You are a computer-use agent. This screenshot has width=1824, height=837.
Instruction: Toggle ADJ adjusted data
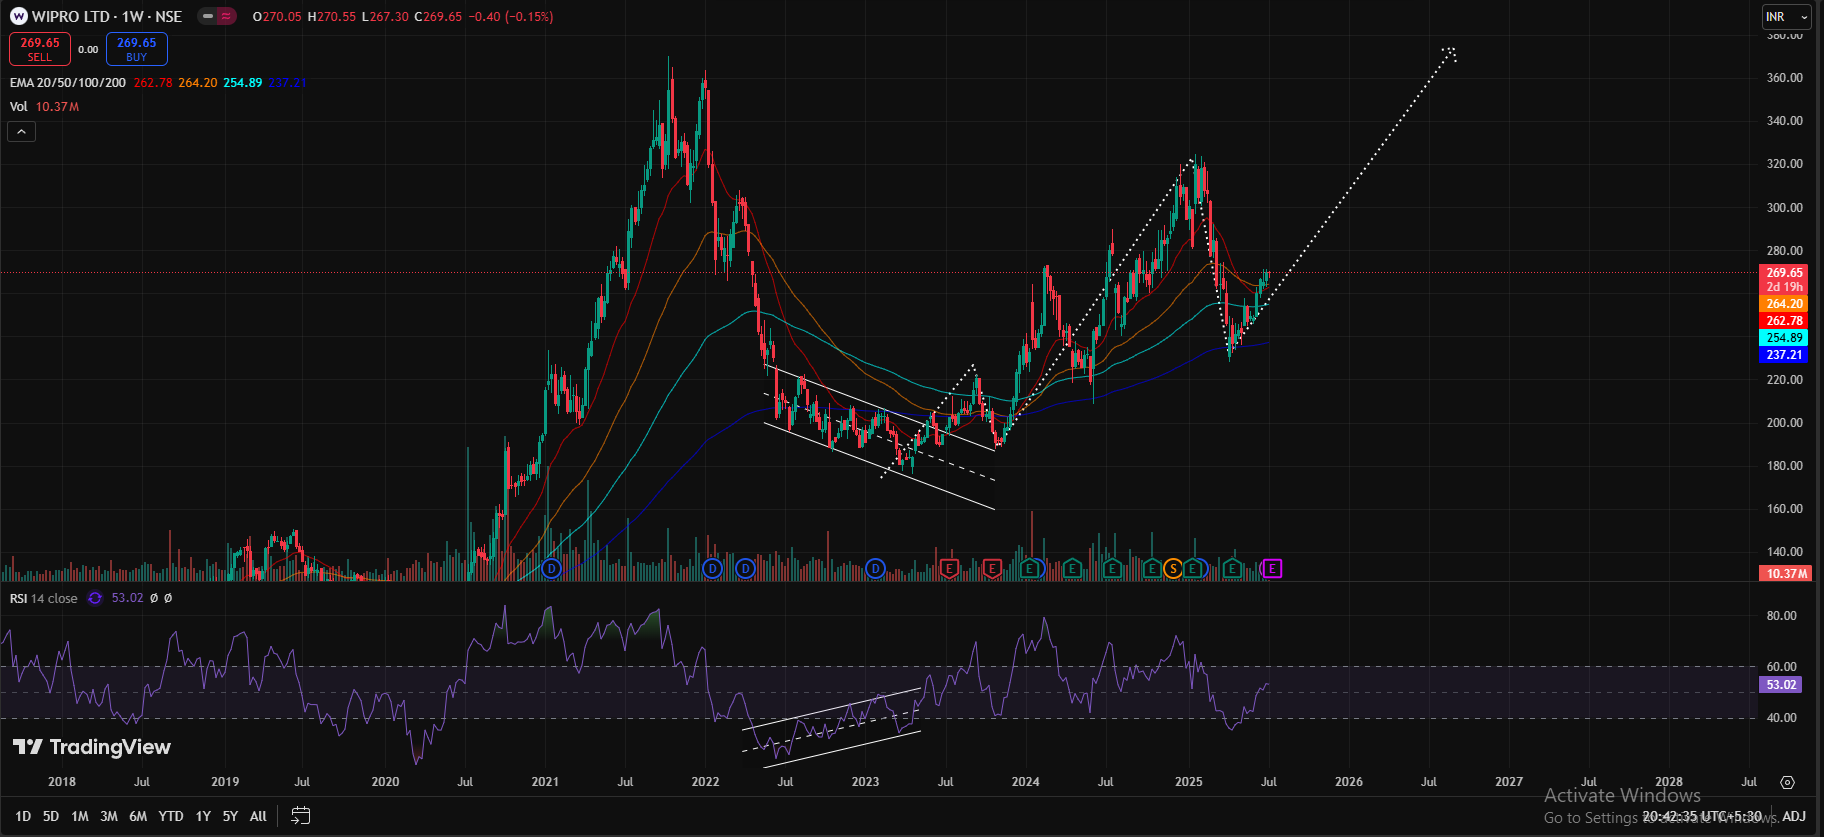1794,816
